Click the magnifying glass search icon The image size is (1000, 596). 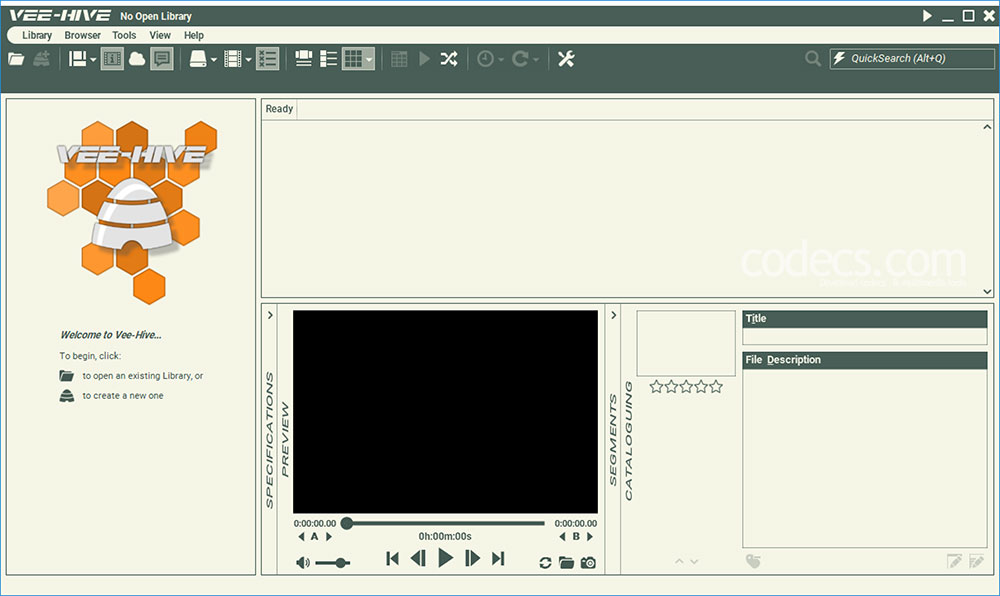click(812, 59)
